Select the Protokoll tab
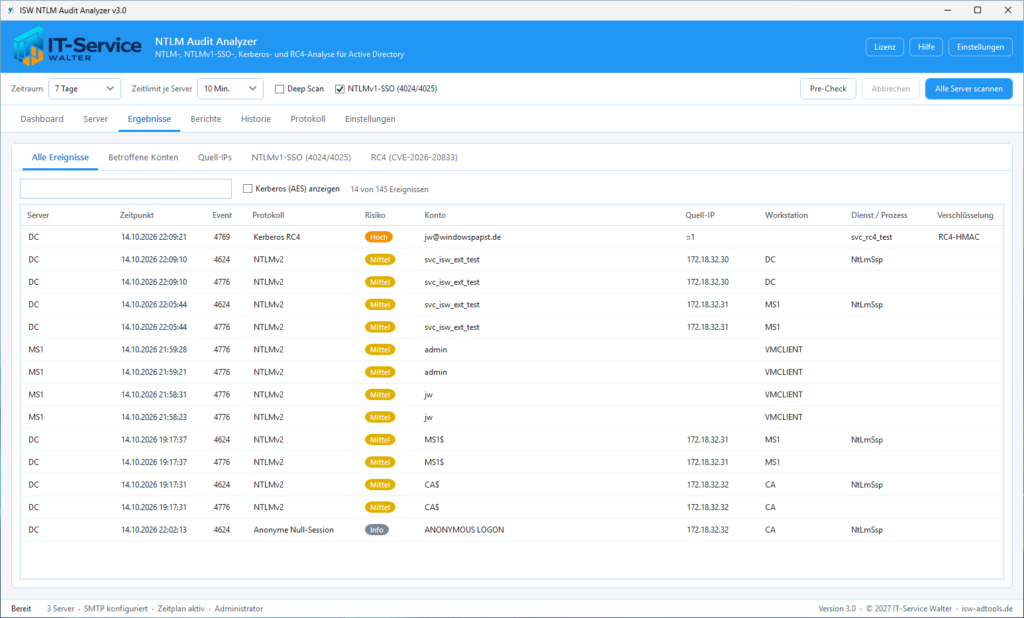This screenshot has width=1024, height=618. click(308, 119)
